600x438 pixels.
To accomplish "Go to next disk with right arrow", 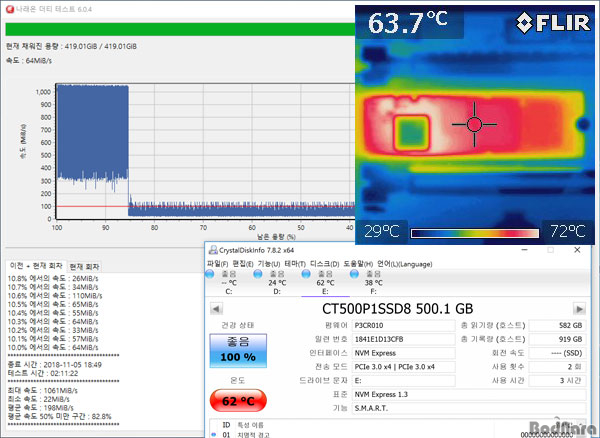I will 579,309.
